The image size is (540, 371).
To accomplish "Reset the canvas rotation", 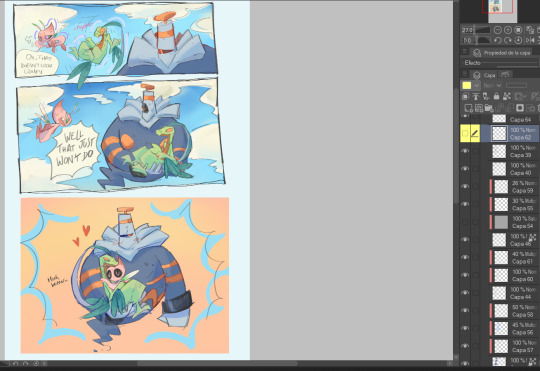I will pyautogui.click(x=518, y=40).
